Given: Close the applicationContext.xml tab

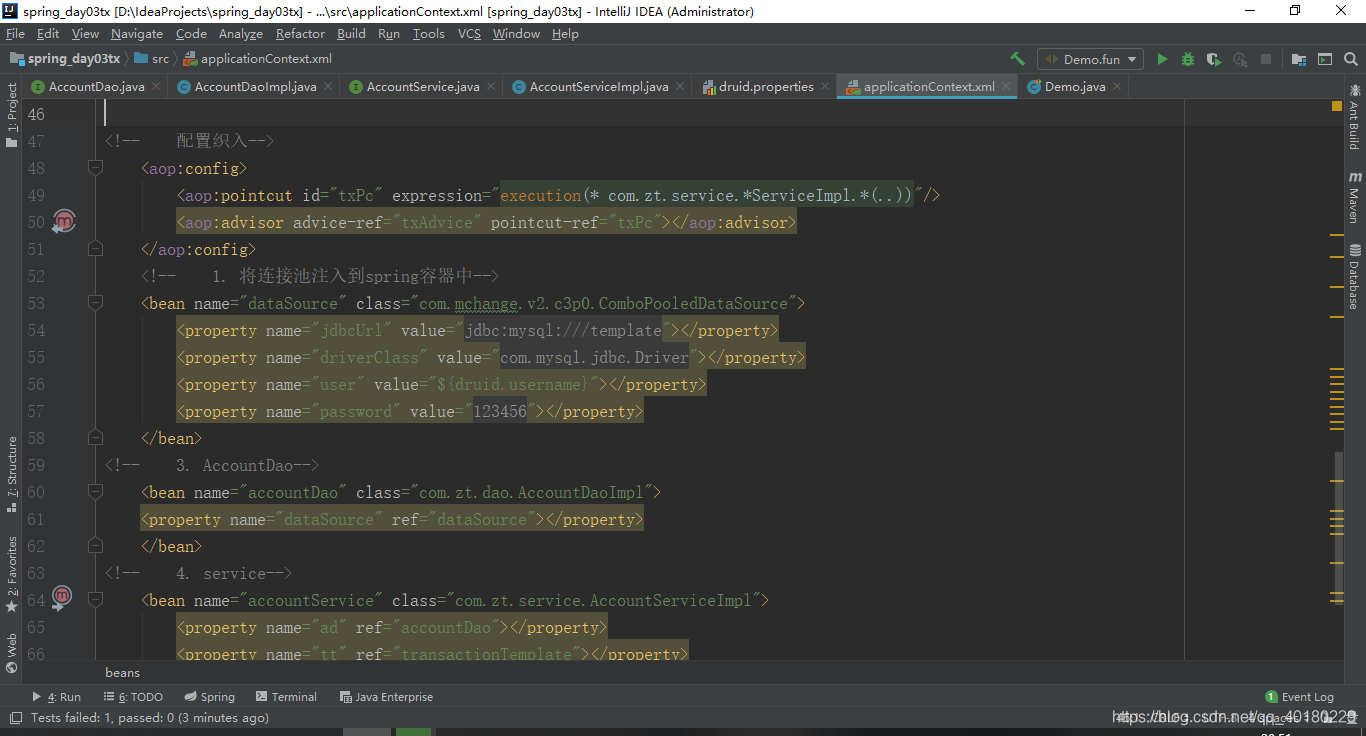Looking at the screenshot, I should tap(1005, 87).
